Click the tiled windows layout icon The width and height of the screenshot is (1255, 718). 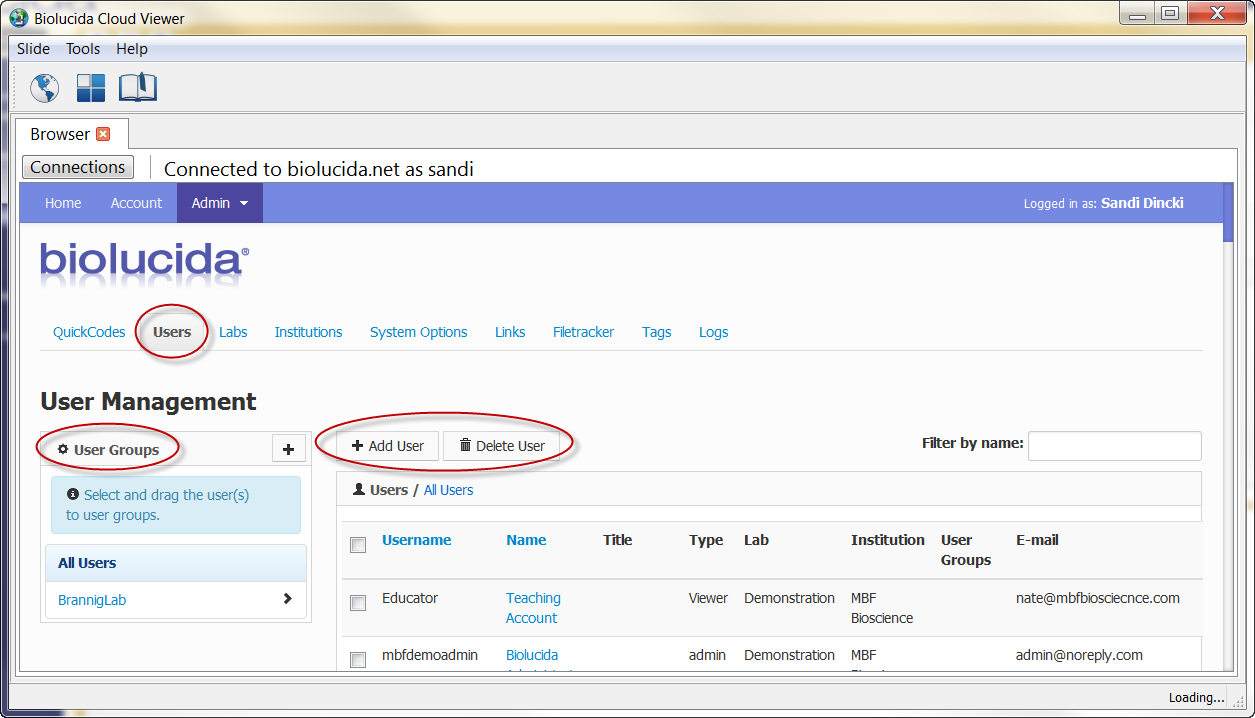[91, 88]
